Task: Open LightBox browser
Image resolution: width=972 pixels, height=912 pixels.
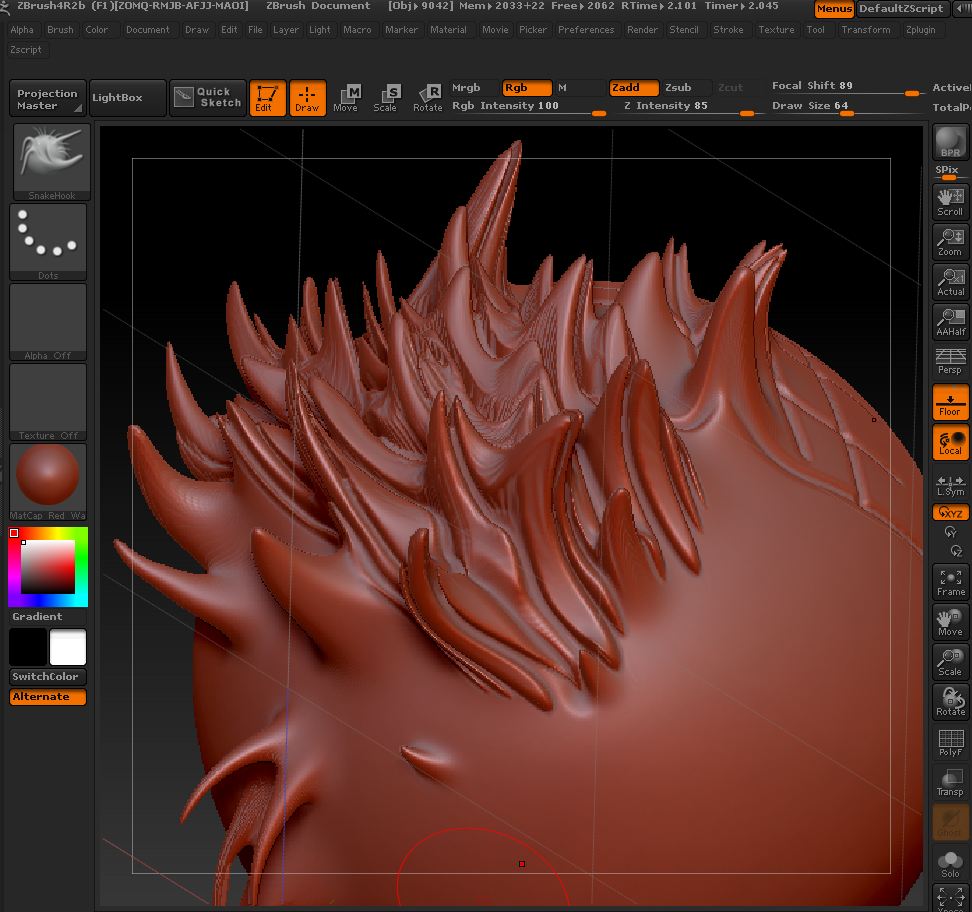Action: pyautogui.click(x=128, y=98)
